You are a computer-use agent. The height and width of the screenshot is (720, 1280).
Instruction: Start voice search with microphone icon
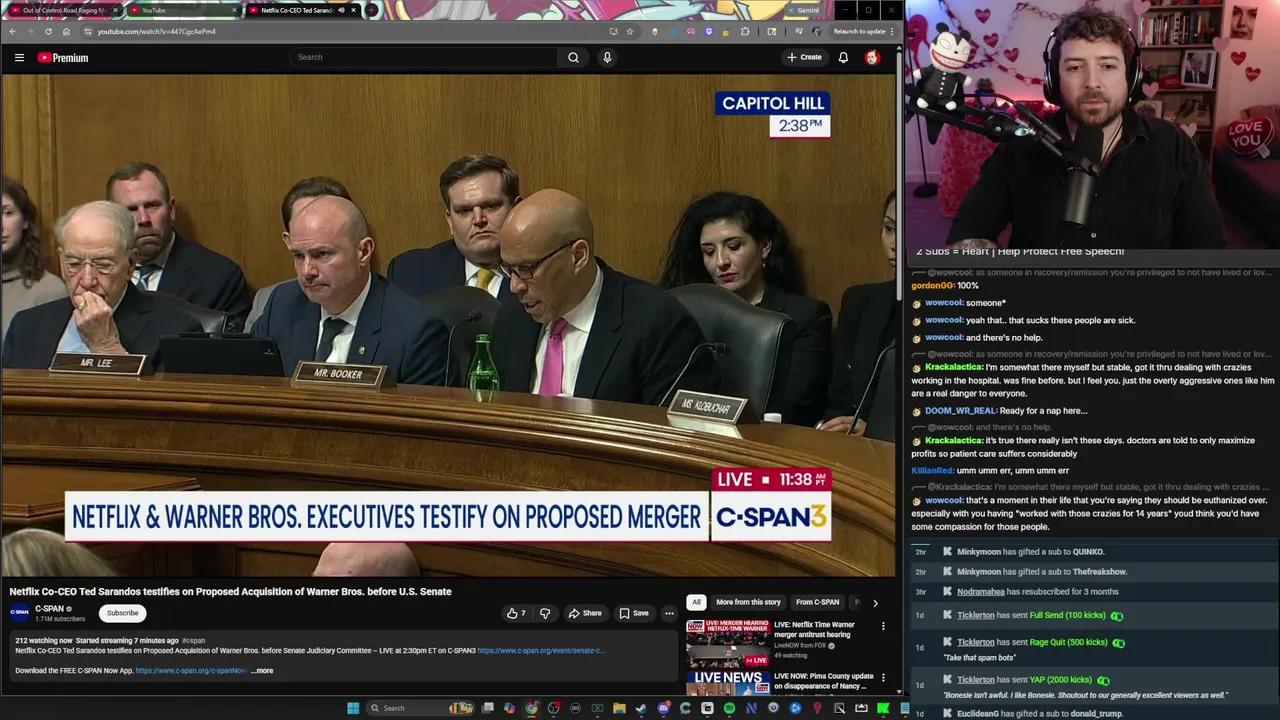click(607, 57)
